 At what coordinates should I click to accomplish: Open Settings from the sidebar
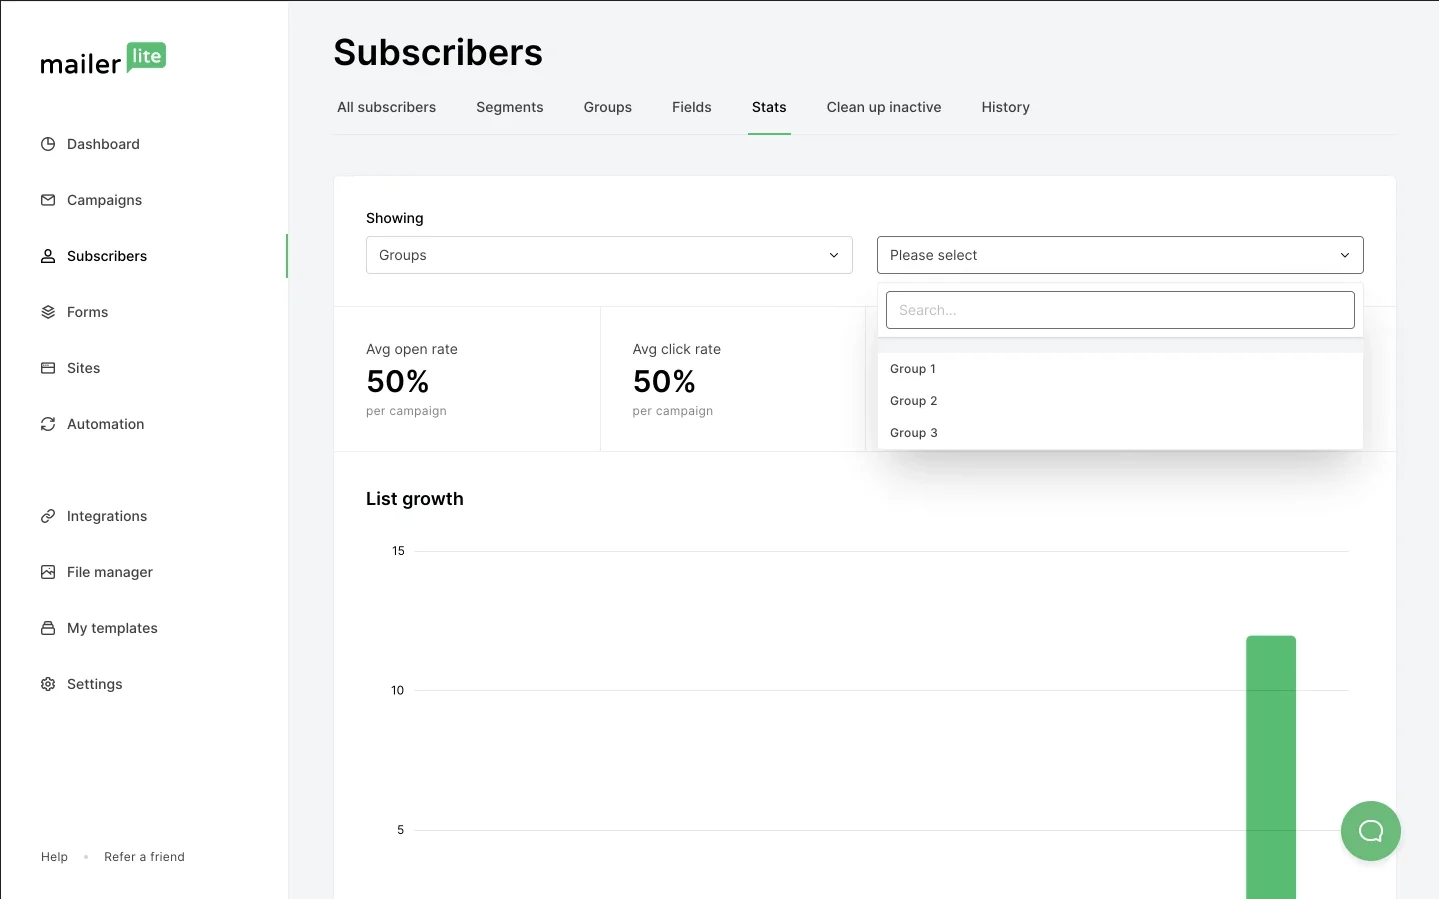(x=94, y=684)
